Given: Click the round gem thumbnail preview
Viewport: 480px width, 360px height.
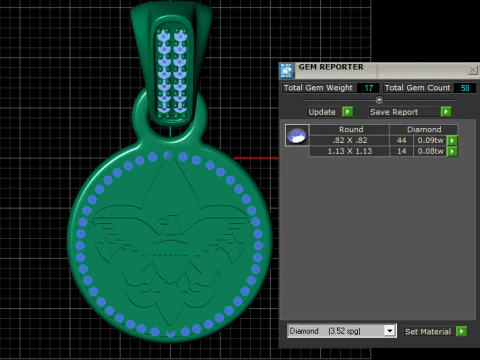Looking at the screenshot, I should 297,135.
